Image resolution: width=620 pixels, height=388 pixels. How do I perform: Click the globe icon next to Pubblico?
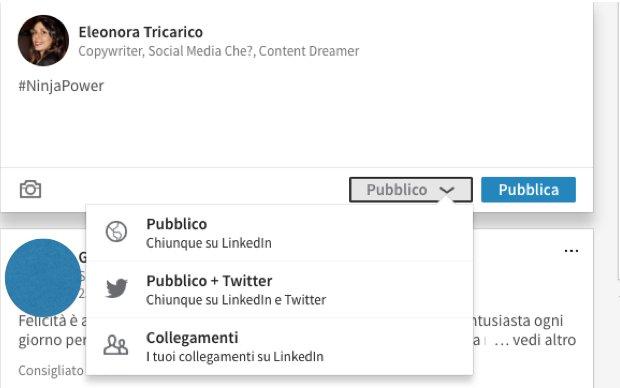[116, 232]
